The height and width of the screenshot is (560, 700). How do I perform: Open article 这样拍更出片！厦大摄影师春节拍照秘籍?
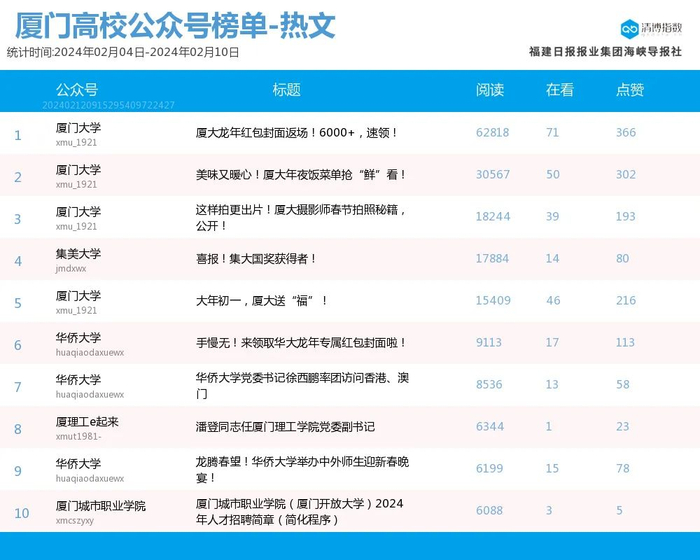click(301, 217)
